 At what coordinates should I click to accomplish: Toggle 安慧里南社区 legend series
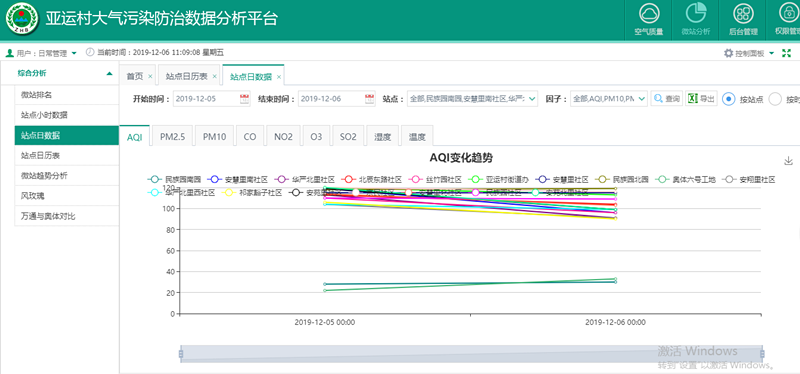point(238,180)
